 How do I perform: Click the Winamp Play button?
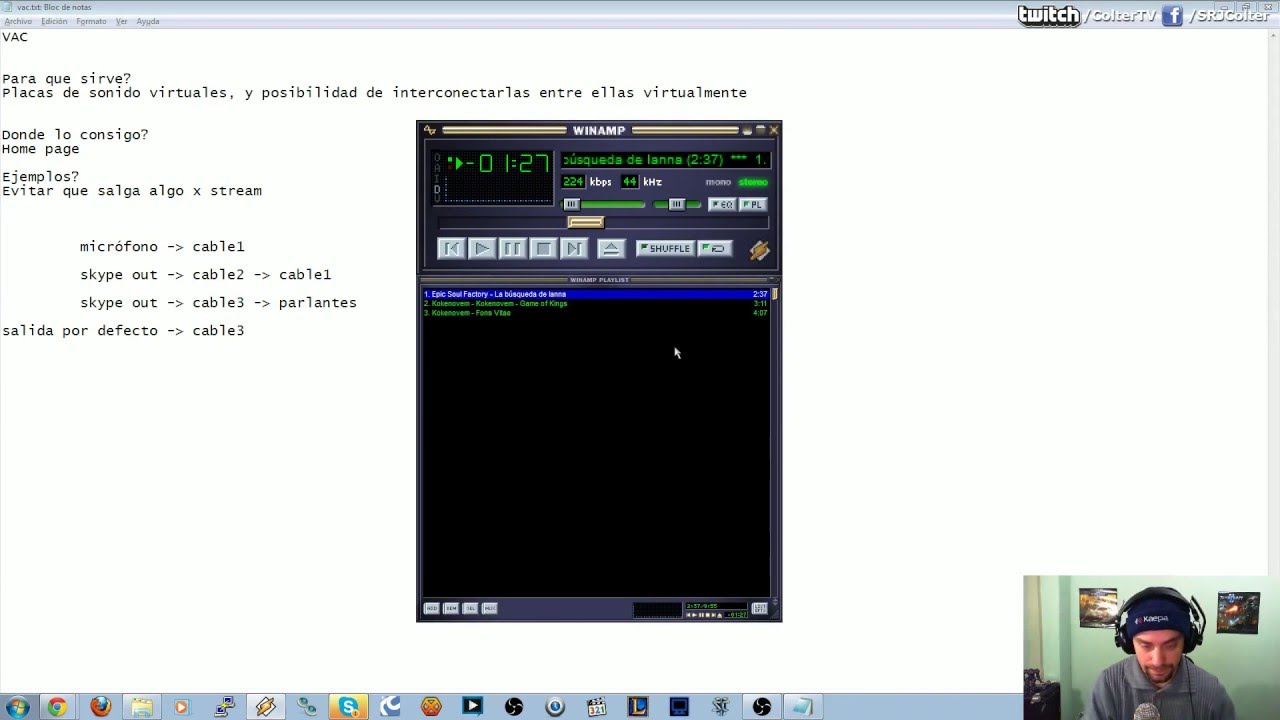[x=481, y=249]
